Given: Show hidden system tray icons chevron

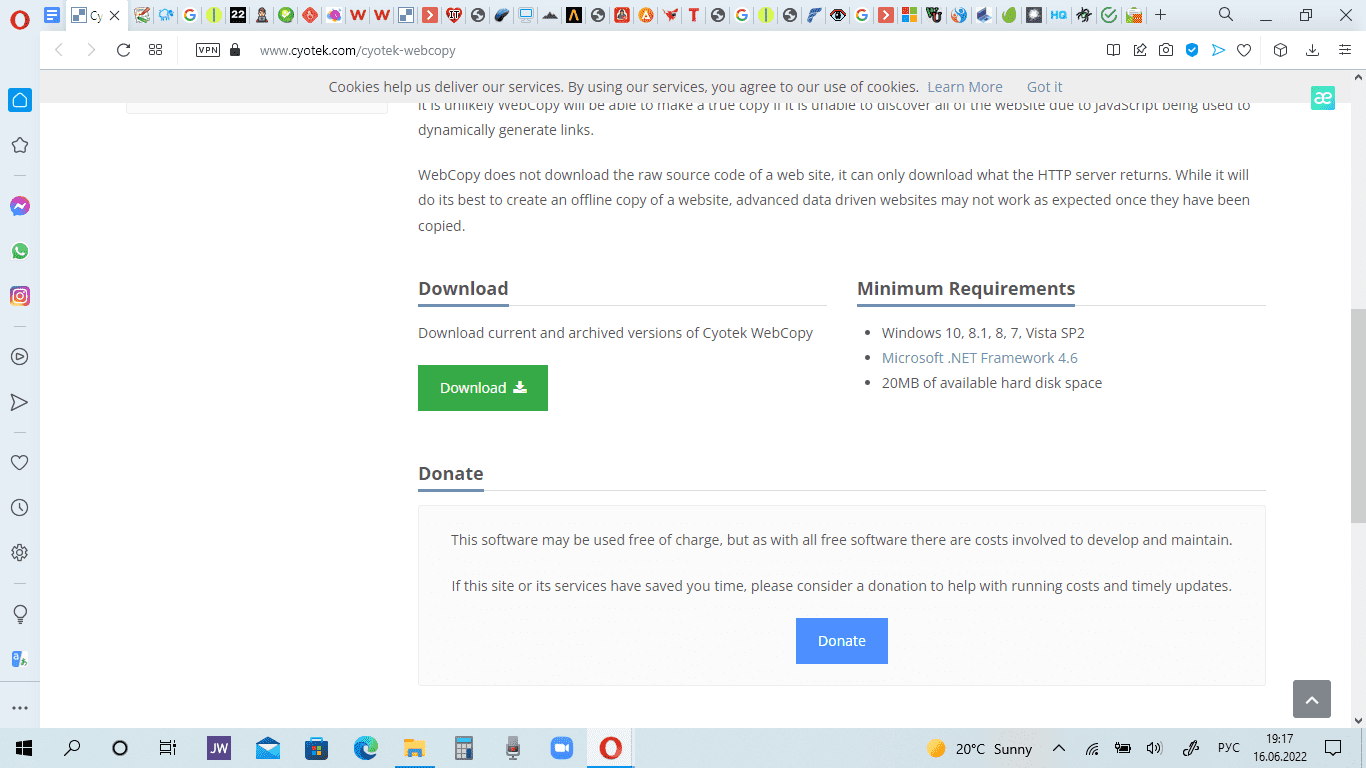Looking at the screenshot, I should point(1060,748).
